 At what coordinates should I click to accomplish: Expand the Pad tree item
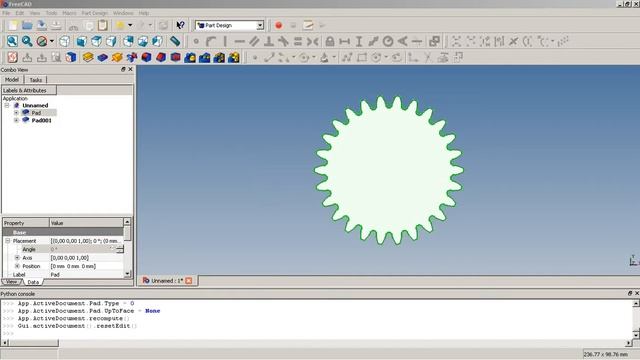click(16, 113)
